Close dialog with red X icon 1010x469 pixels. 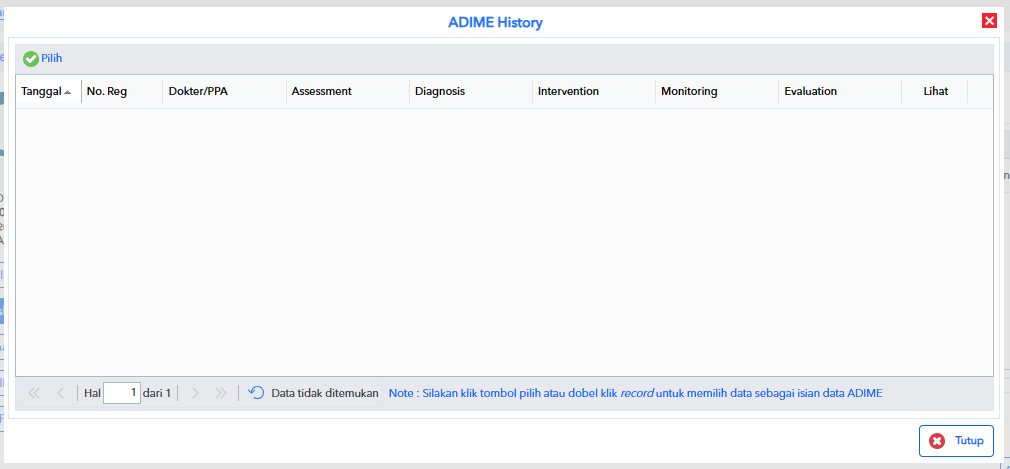(989, 21)
